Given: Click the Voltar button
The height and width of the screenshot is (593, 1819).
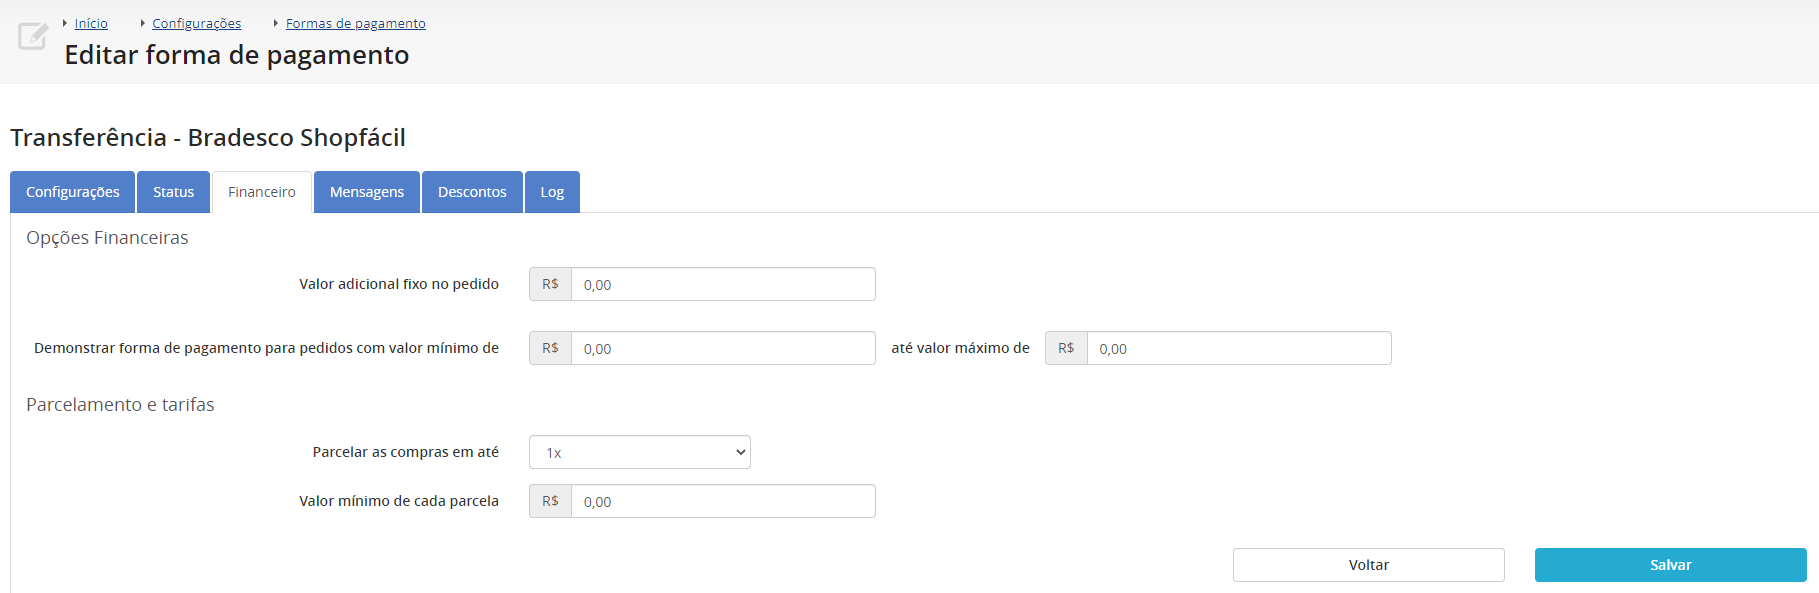Looking at the screenshot, I should (x=1369, y=565).
